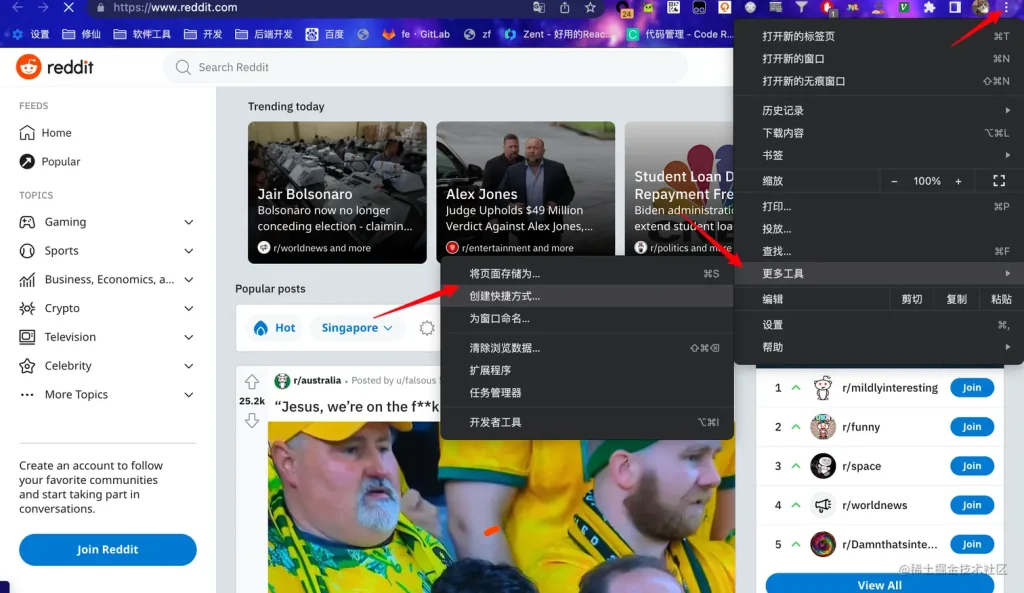Click the Search Reddit field
The height and width of the screenshot is (593, 1024).
[425, 67]
